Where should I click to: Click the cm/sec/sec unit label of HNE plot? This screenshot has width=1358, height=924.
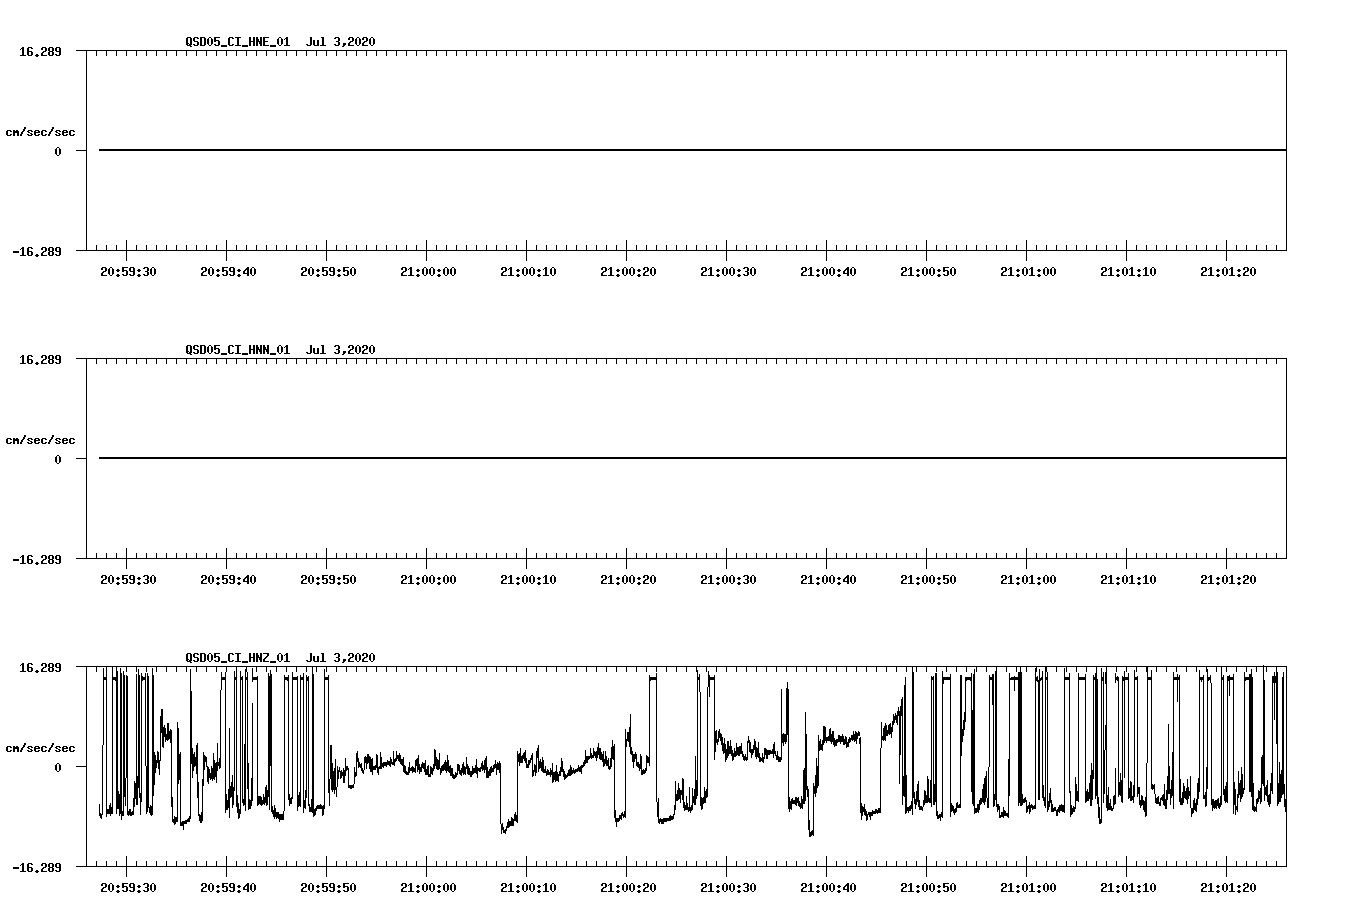[x=40, y=133]
